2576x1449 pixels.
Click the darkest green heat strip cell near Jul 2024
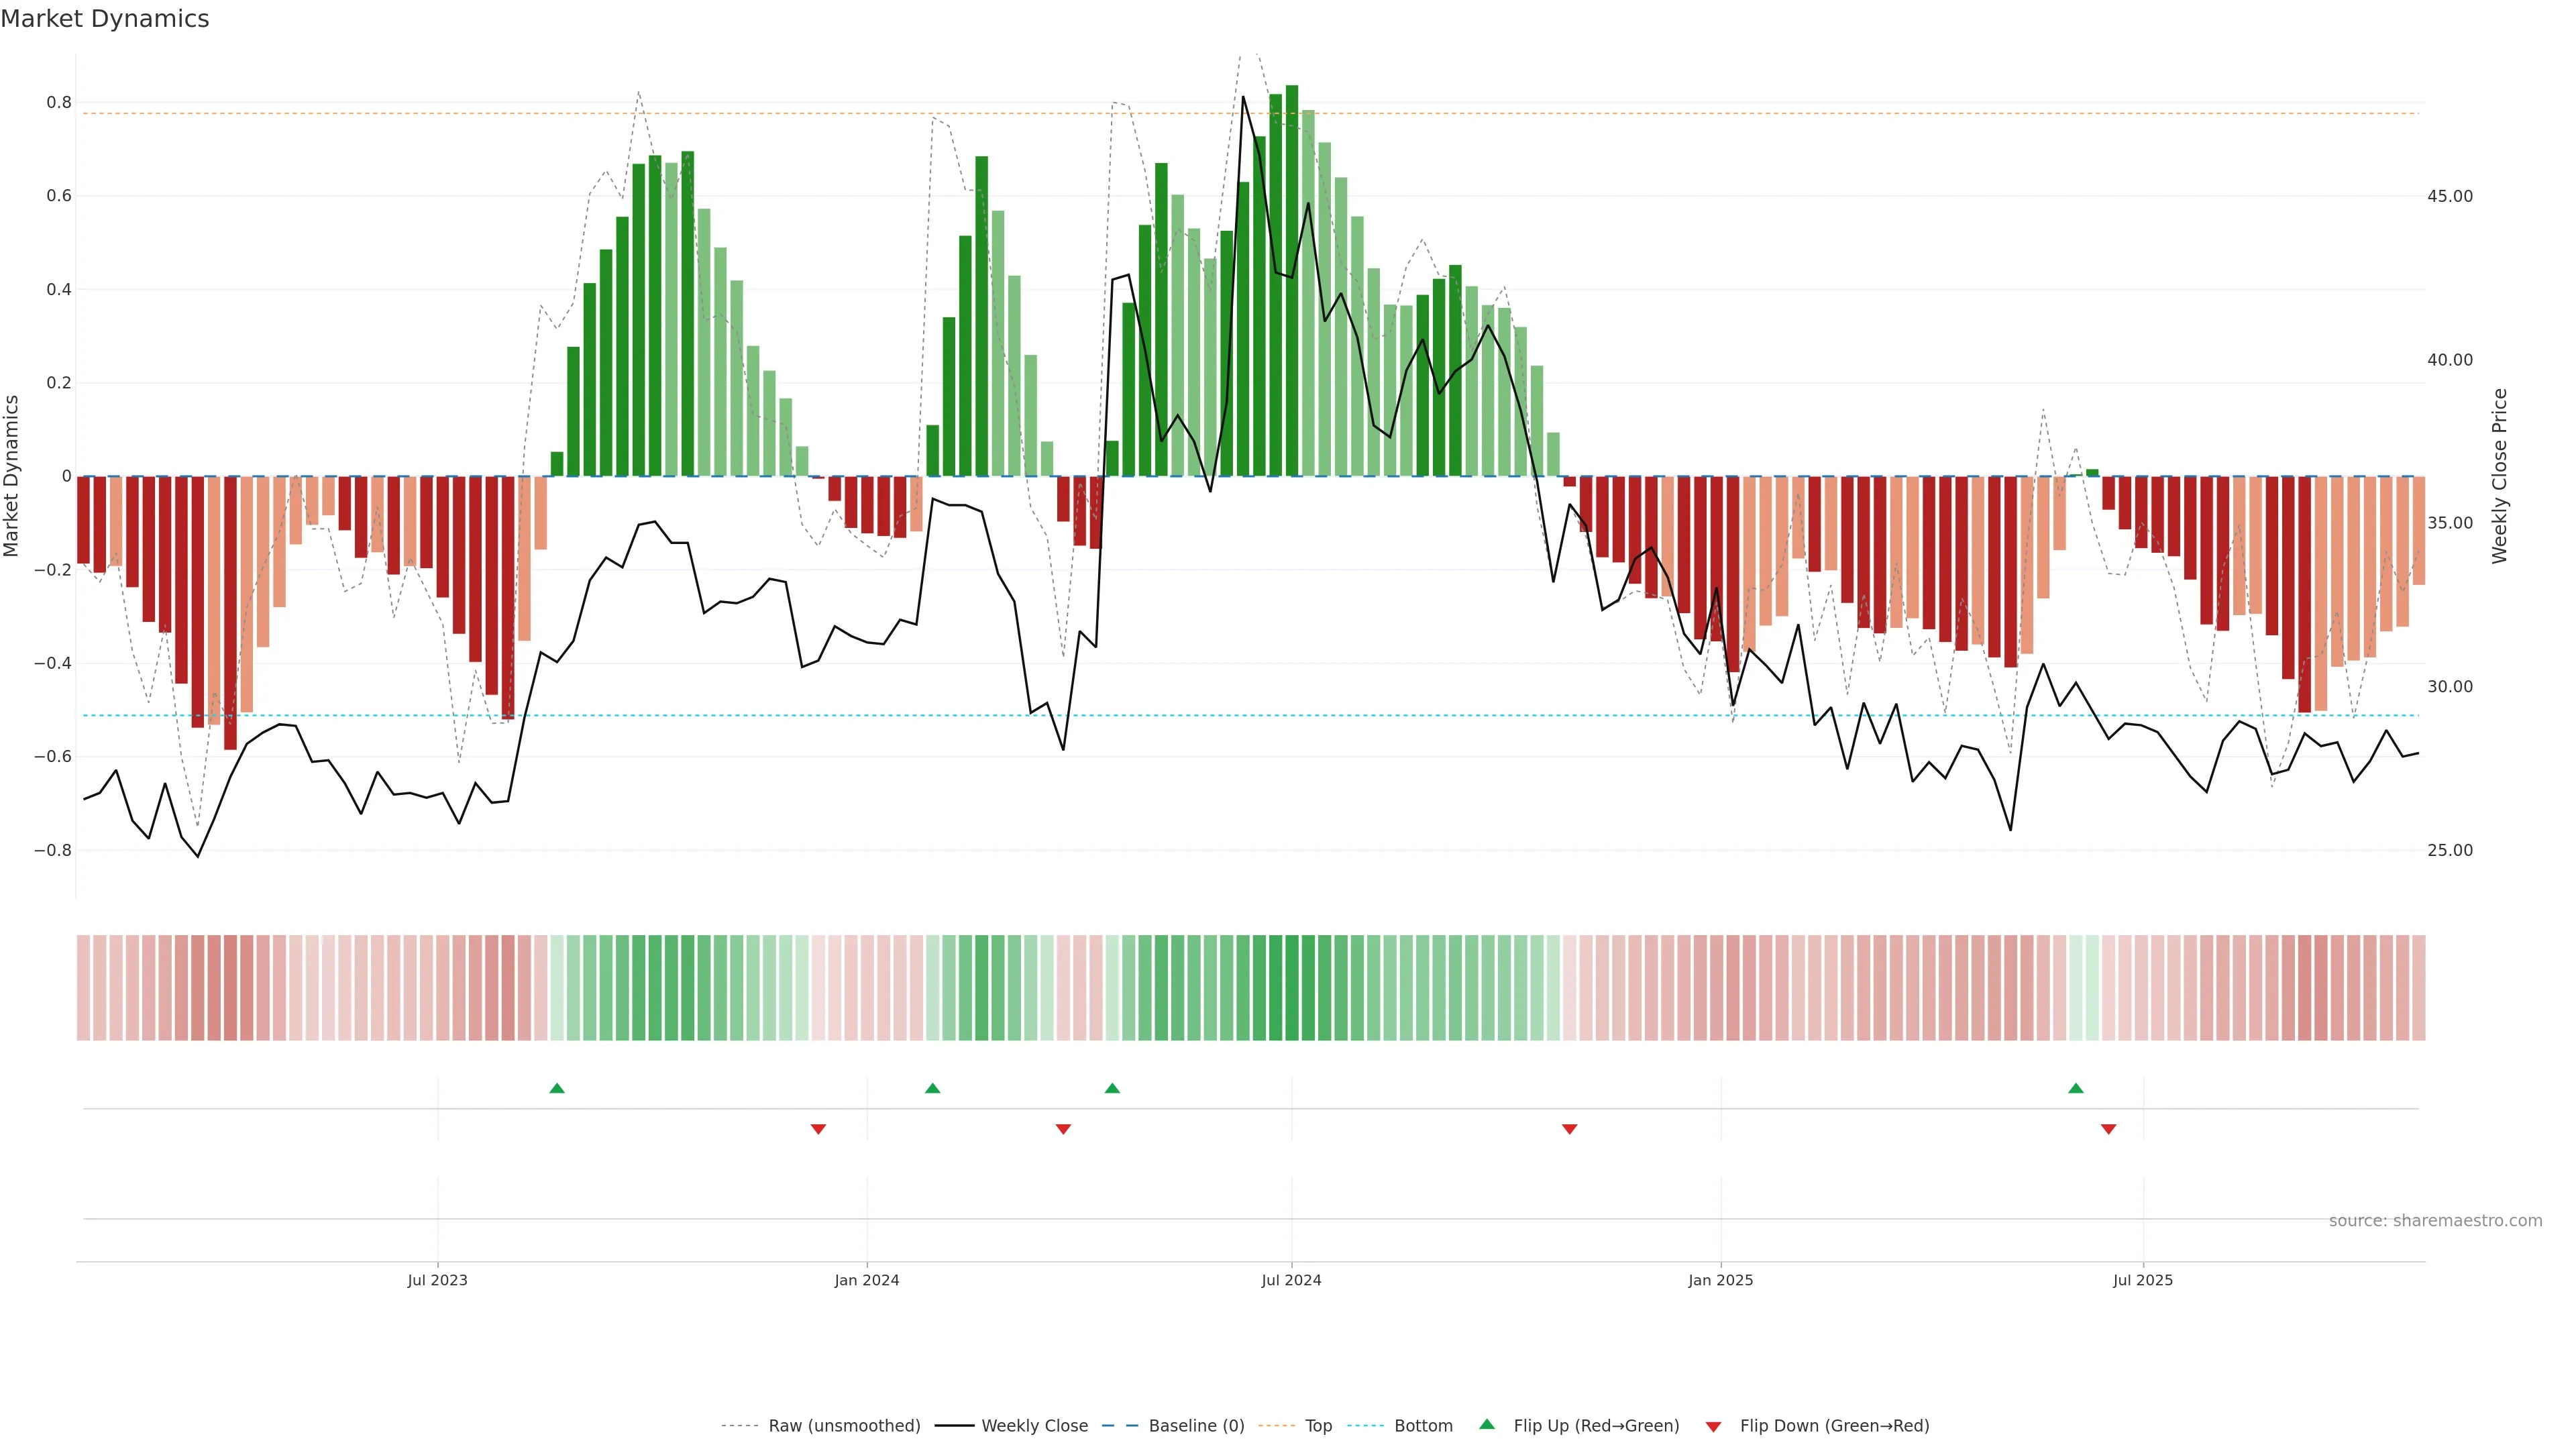(1291, 987)
